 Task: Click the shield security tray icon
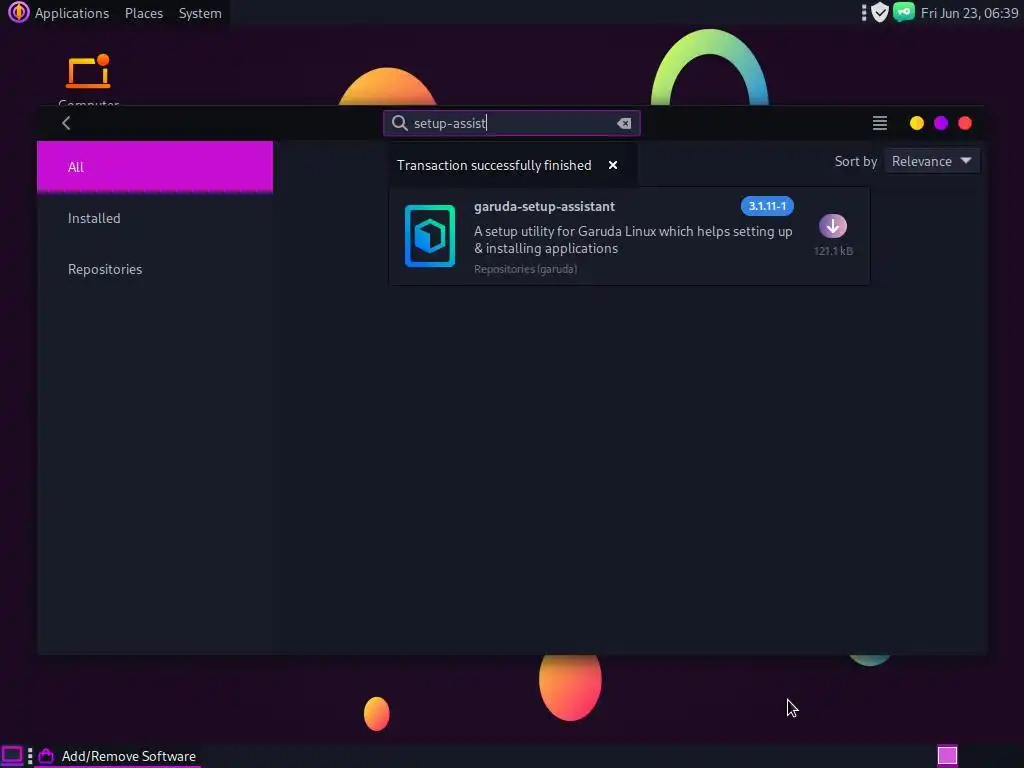(x=880, y=12)
